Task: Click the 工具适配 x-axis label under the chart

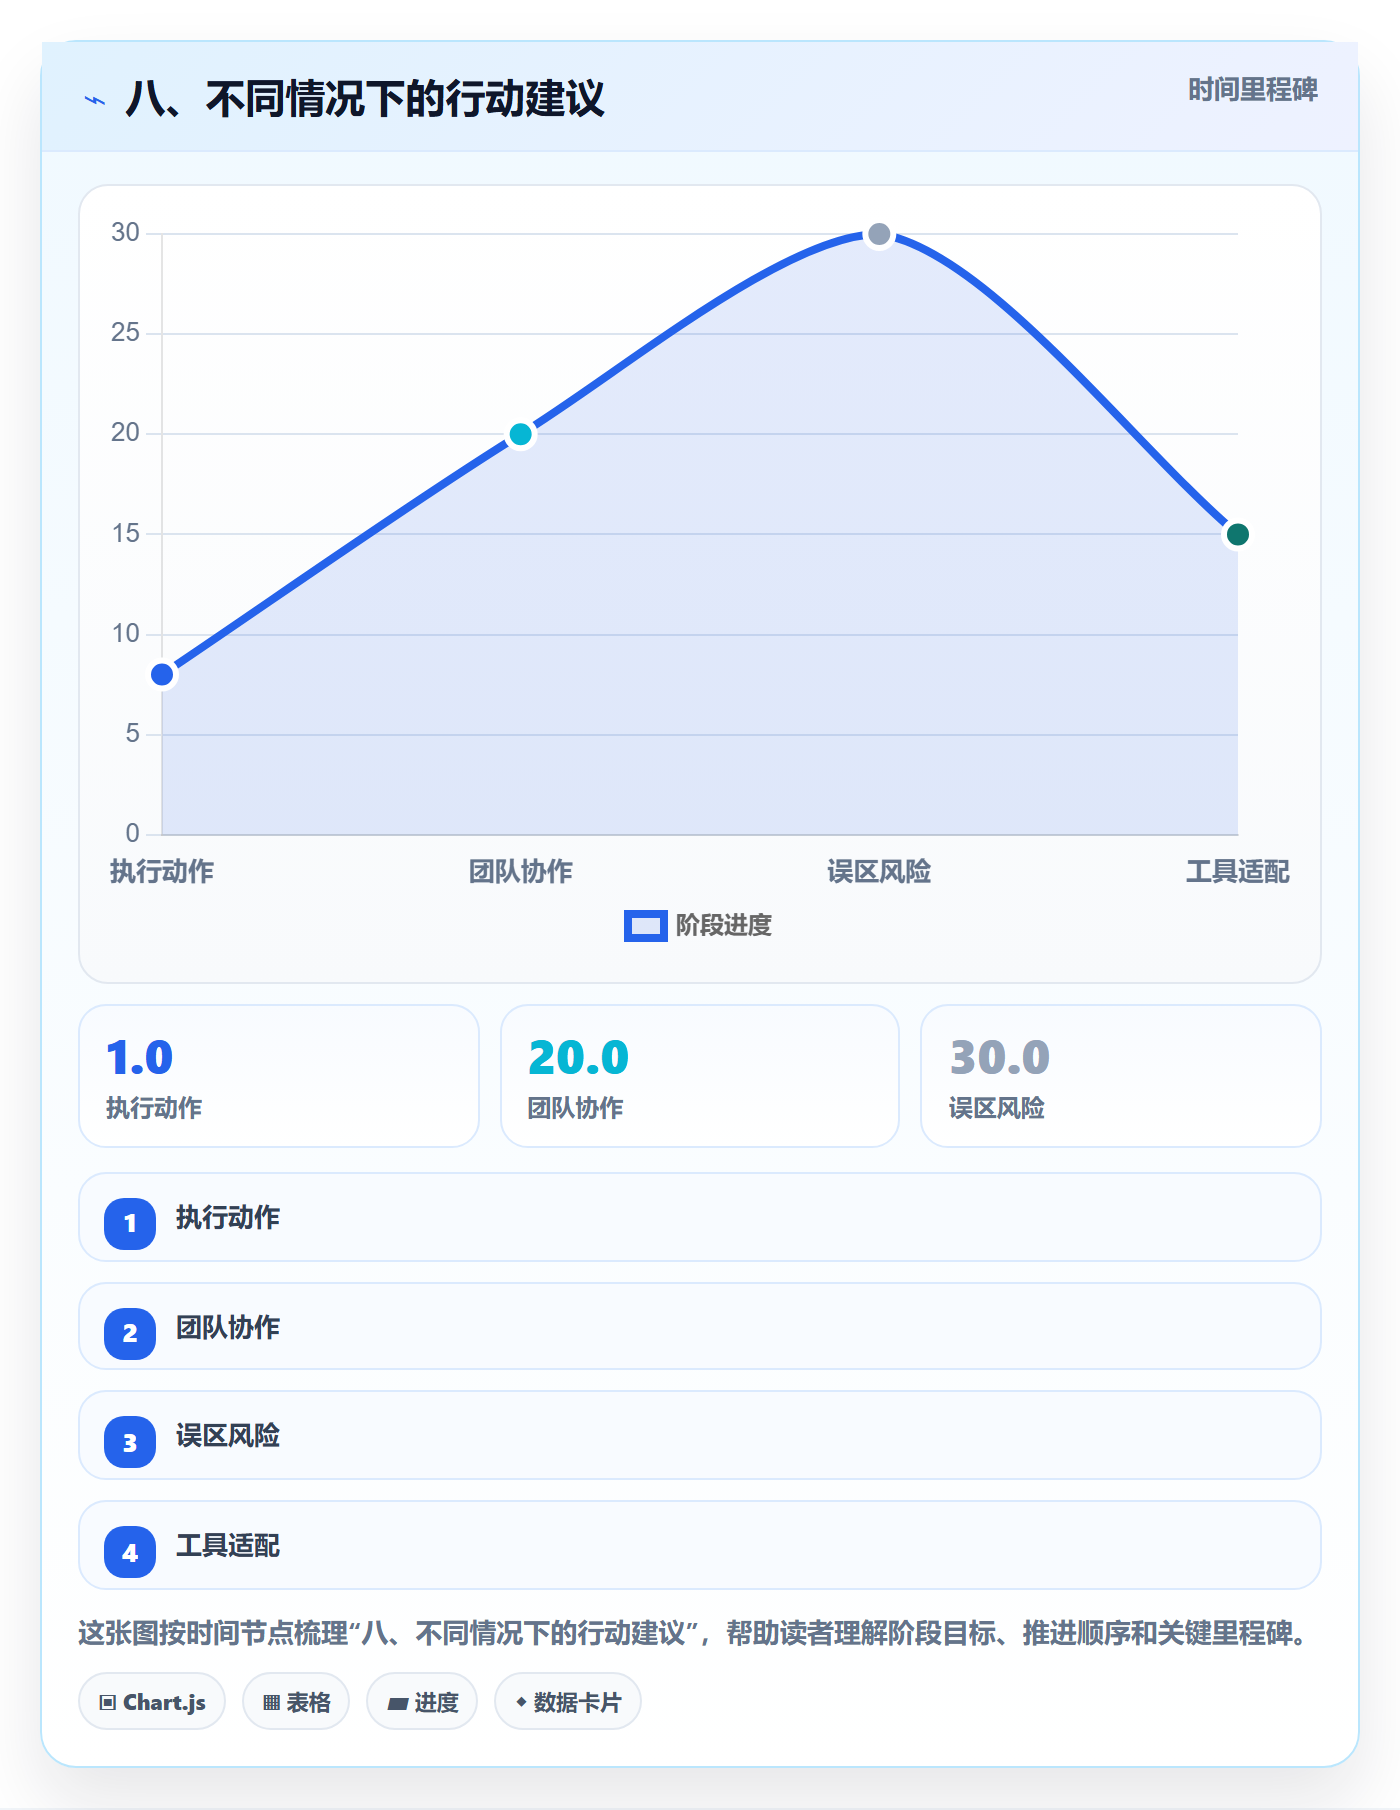Action: coord(1238,872)
